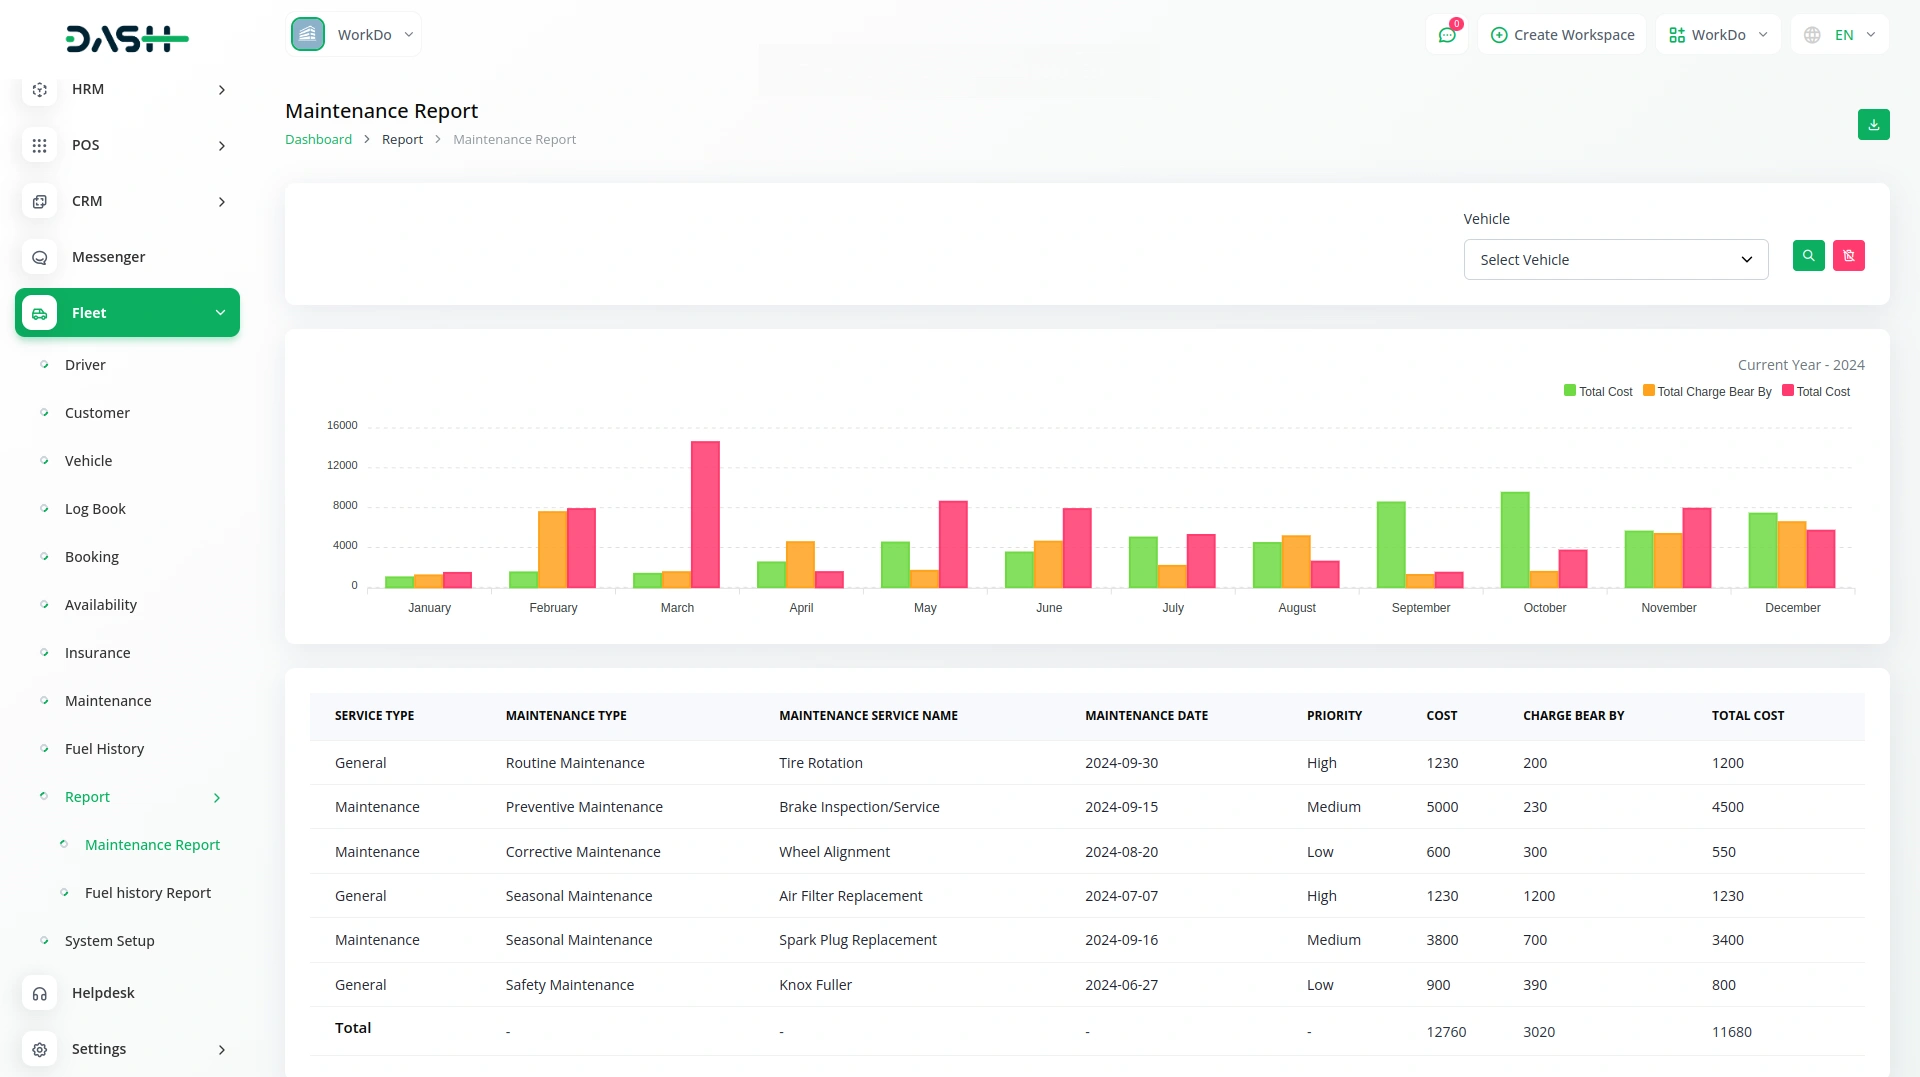Click the DASH logo
Screen dimensions: 1920x1077
tap(127, 39)
